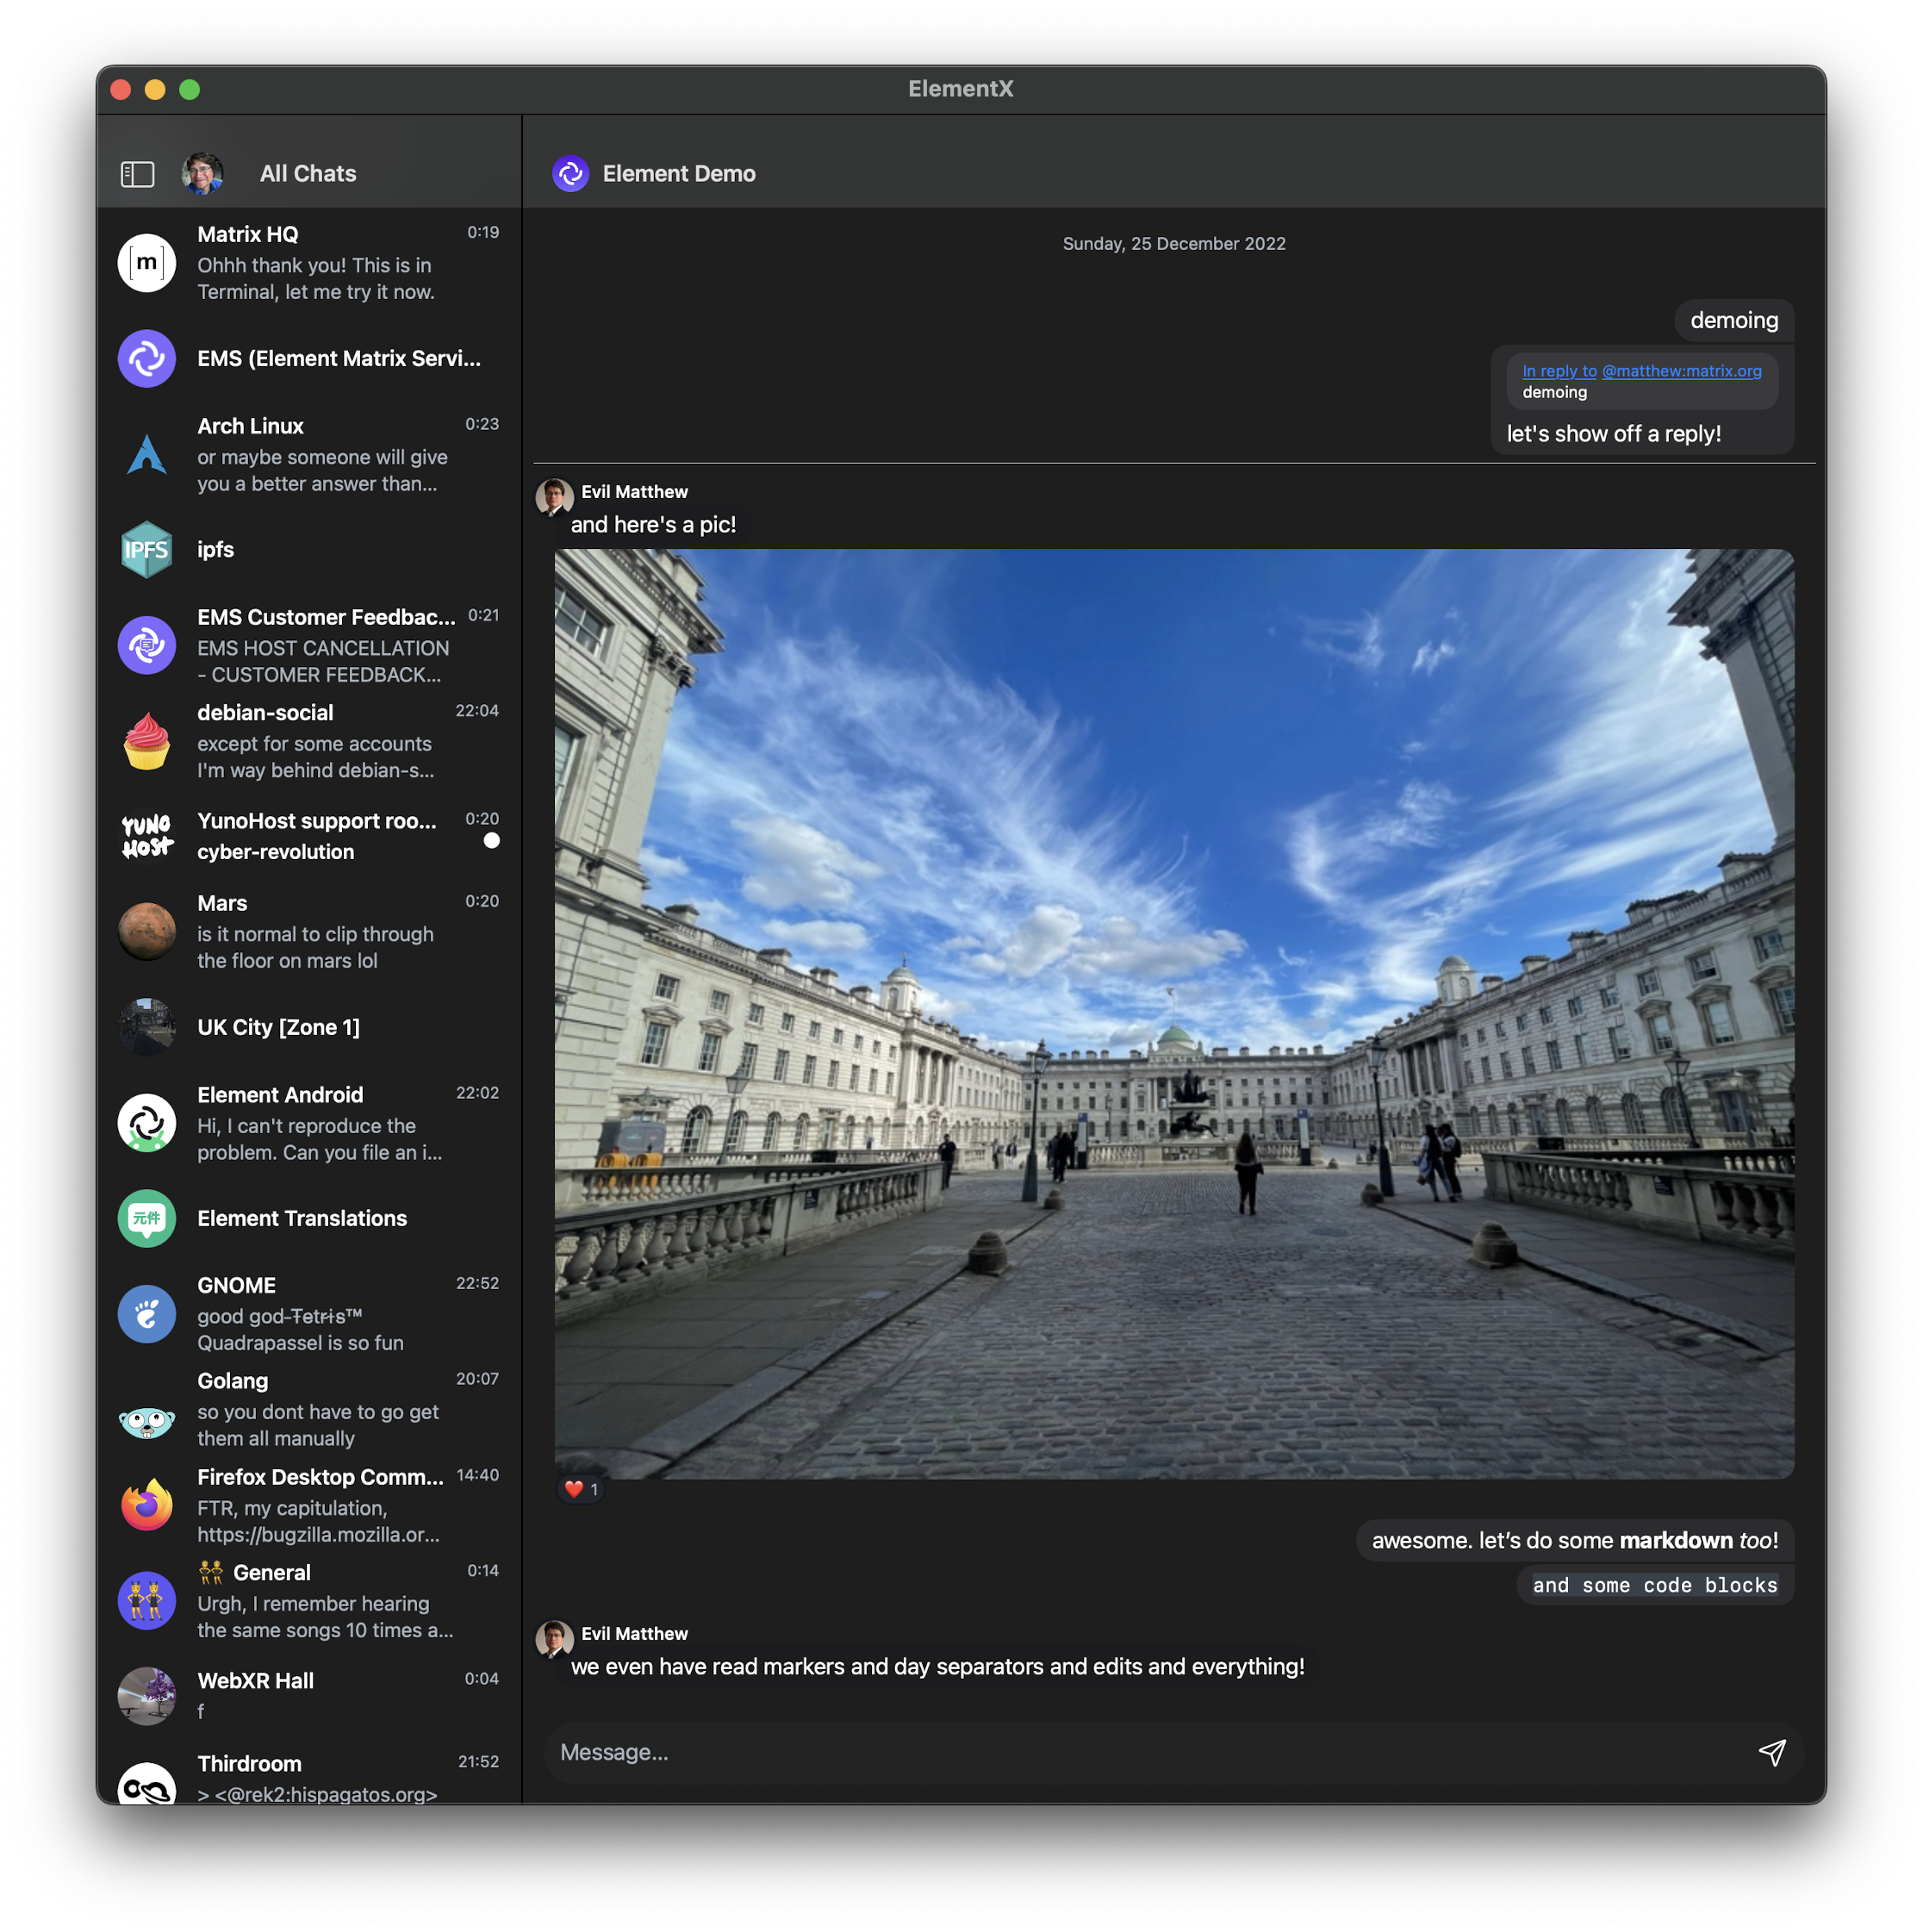This screenshot has width=1923, height=1932.
Task: Click the Element Demo room title
Action: tap(679, 174)
